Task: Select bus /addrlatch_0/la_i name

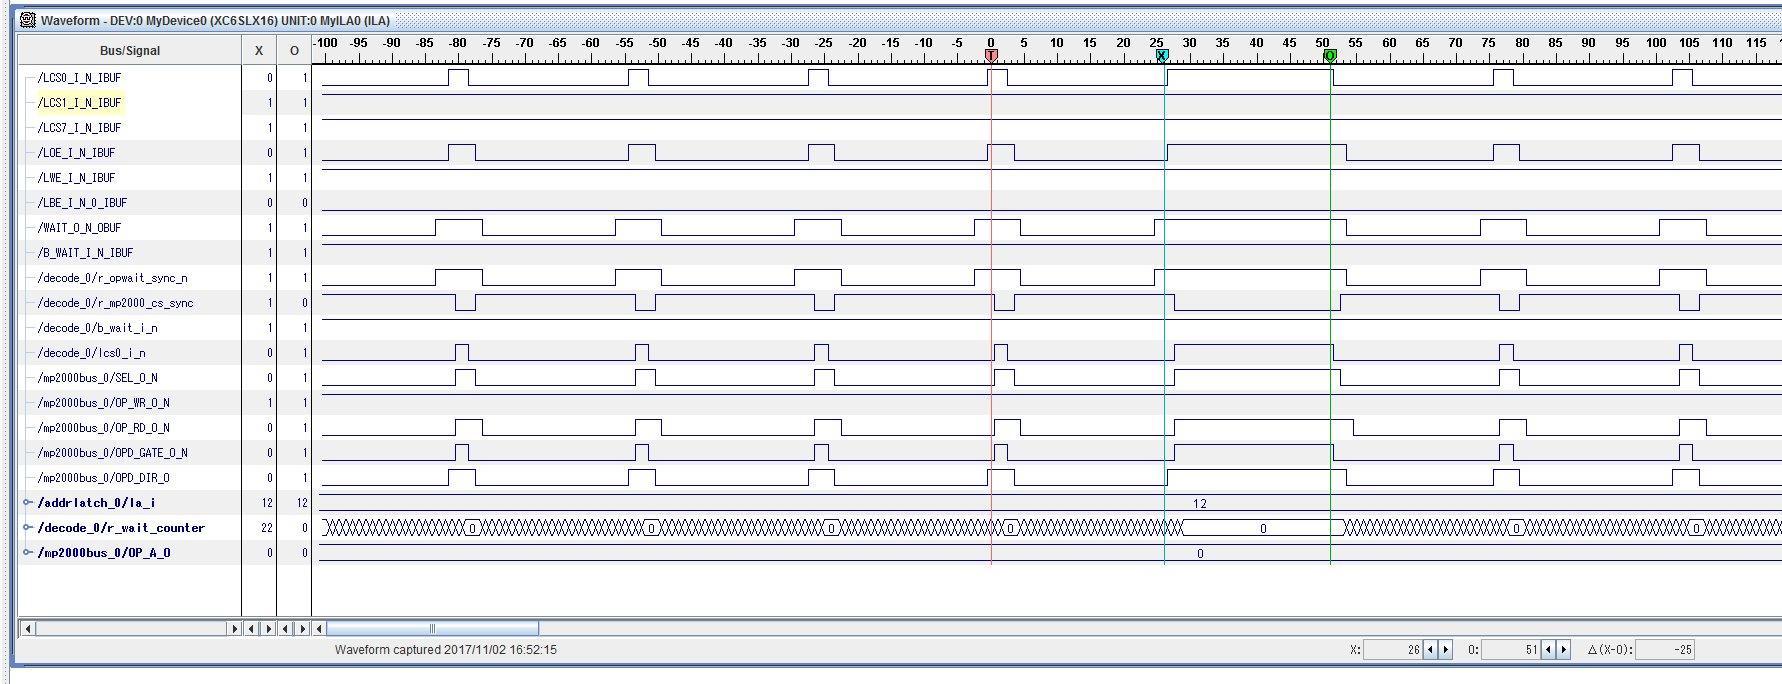Action: coord(96,502)
